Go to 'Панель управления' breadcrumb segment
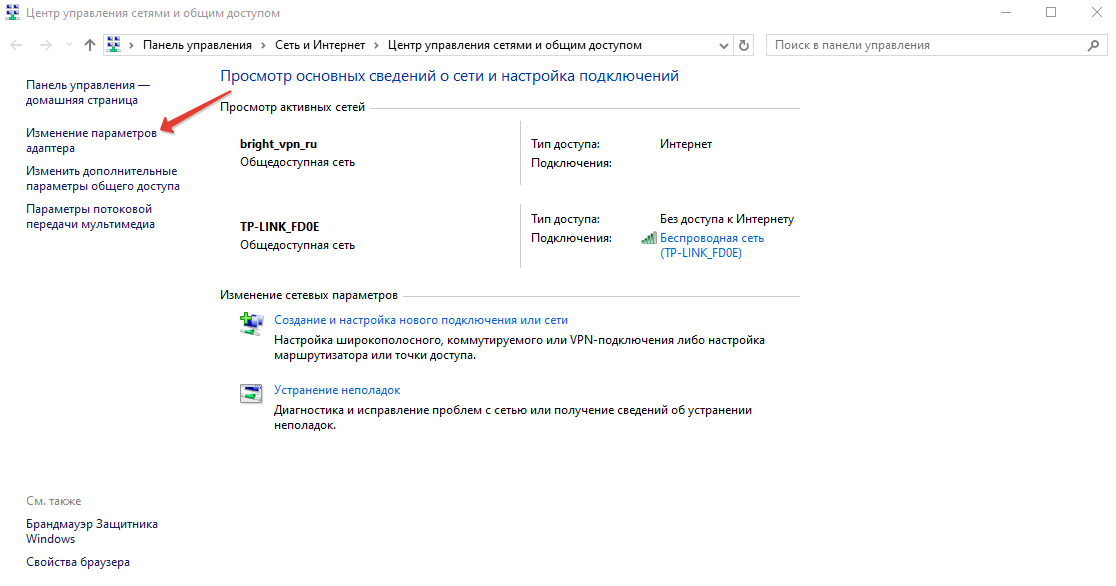Viewport: 1116px width, 586px height. pos(199,45)
